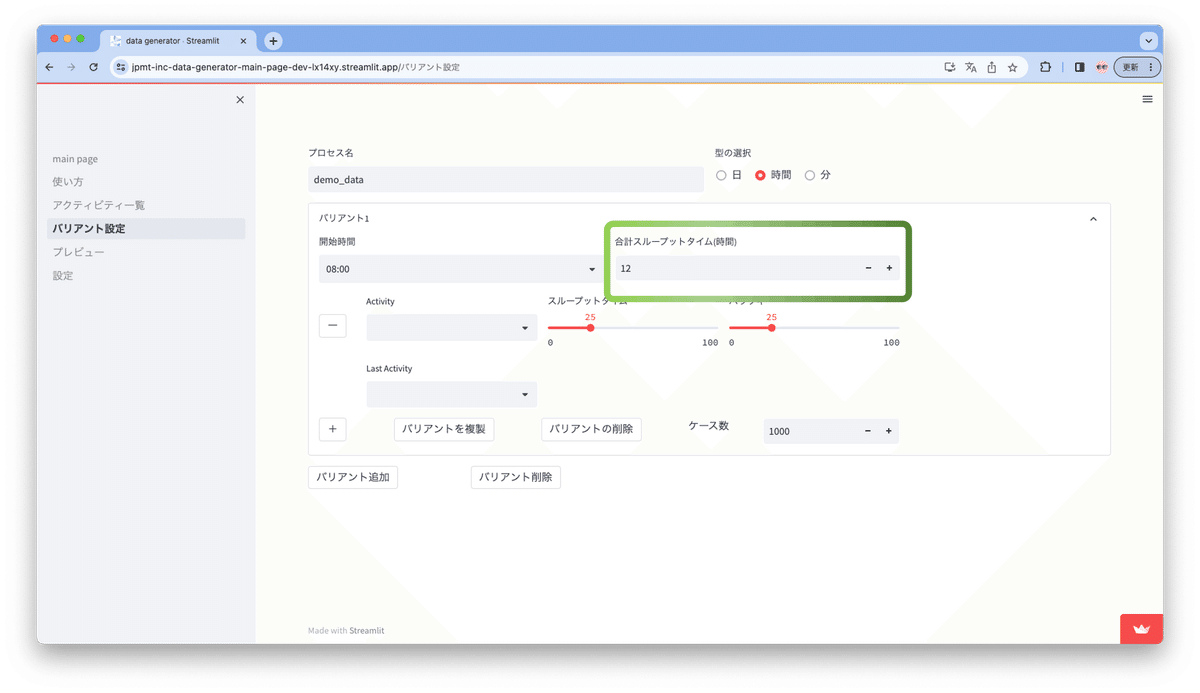Open a new browser tab
The width and height of the screenshot is (1200, 693).
273,41
